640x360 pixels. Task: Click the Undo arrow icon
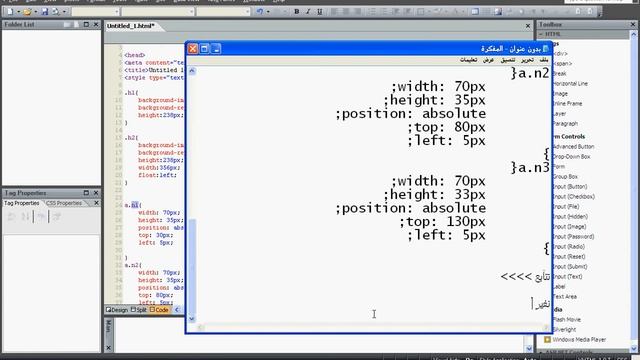click(260, 11)
